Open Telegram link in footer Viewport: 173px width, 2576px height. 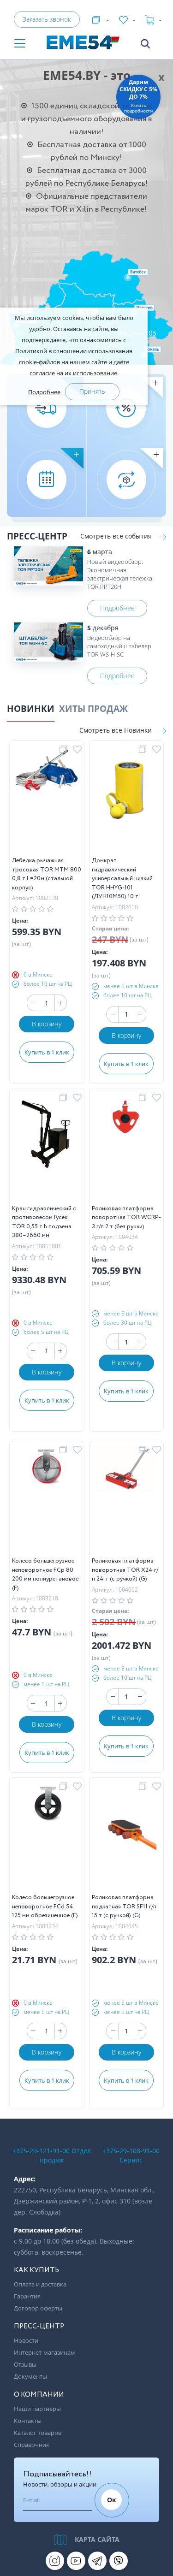tap(97, 2560)
